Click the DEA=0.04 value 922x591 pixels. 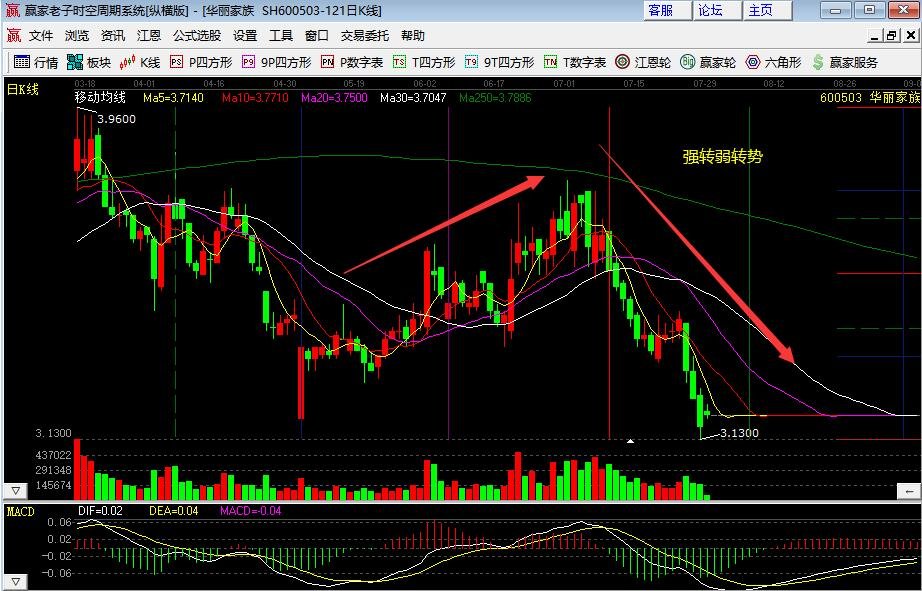click(173, 511)
